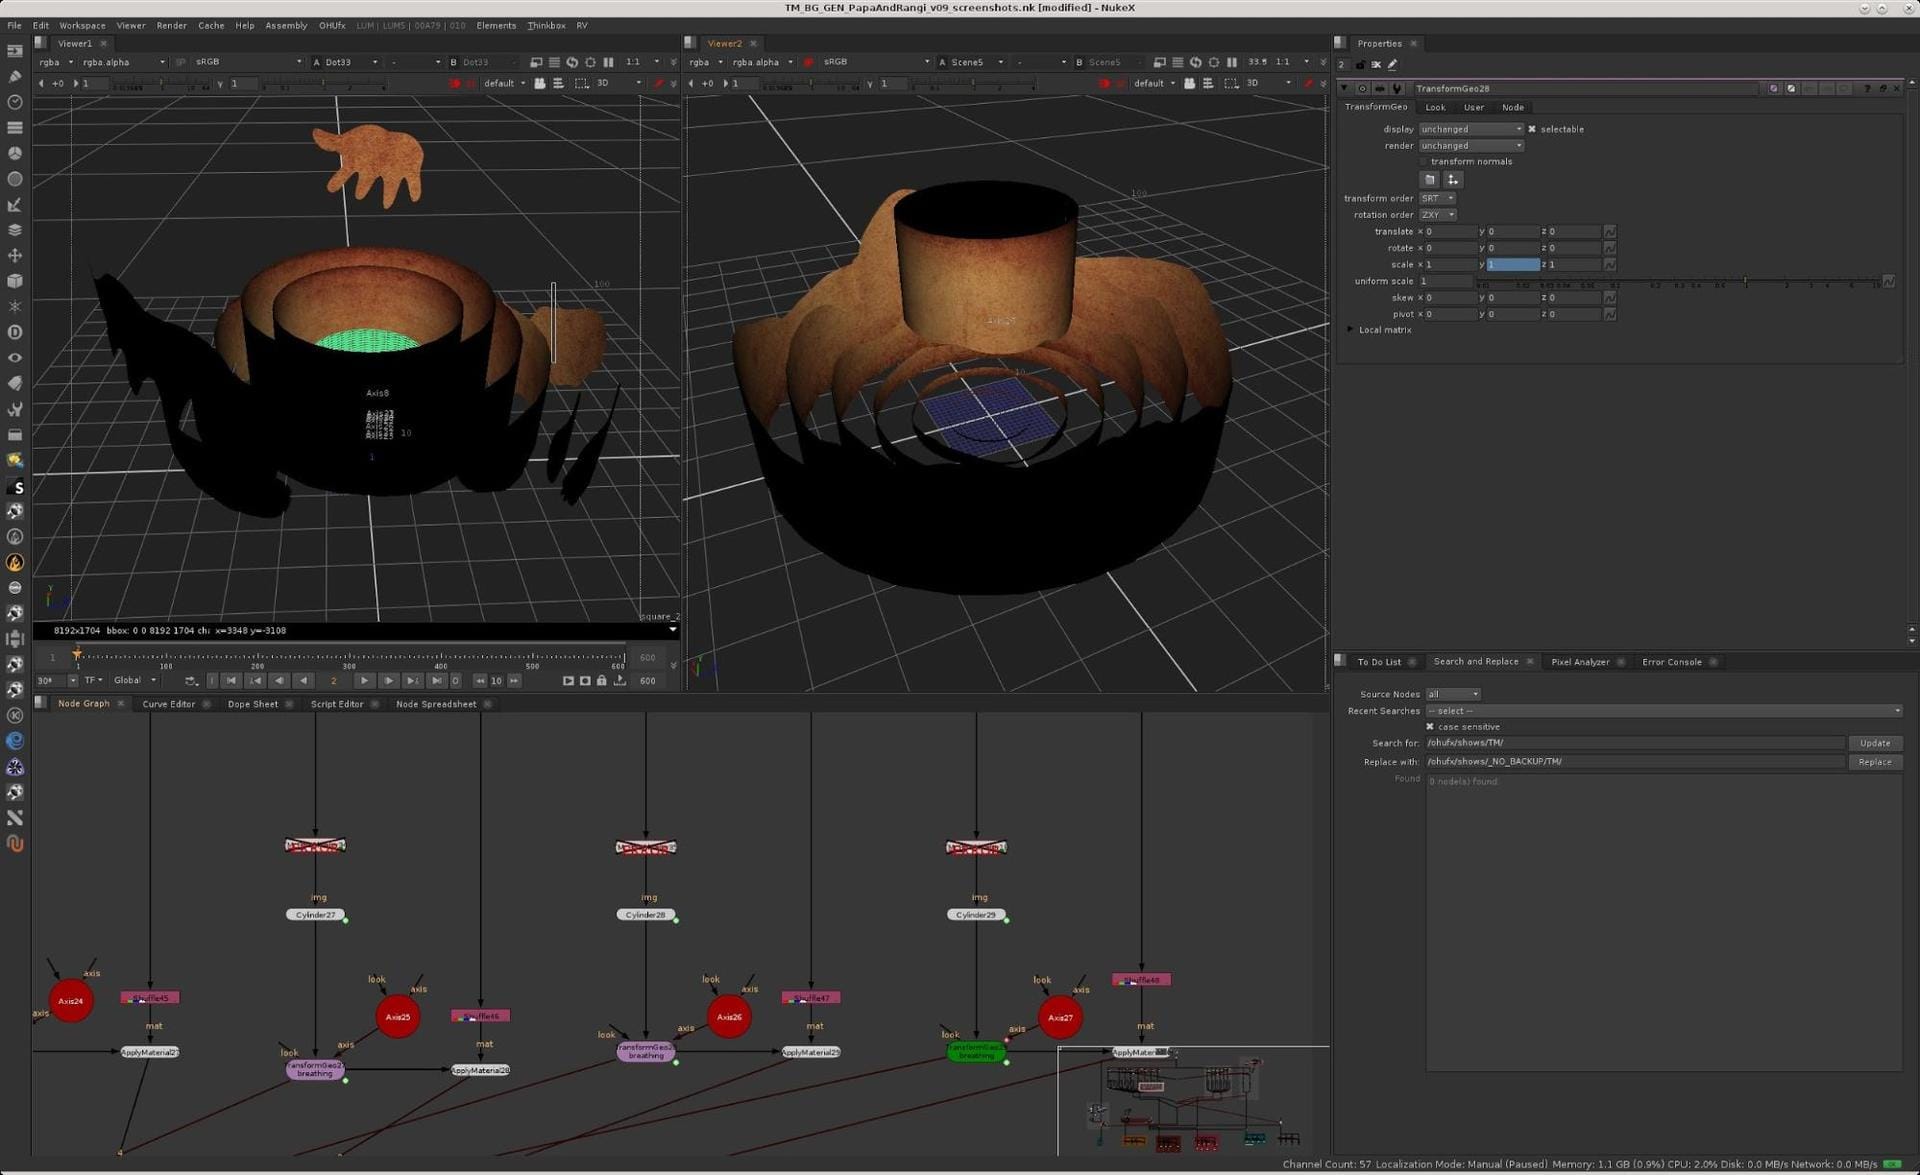Toggle the case sensitive checkbox
Screen dimensions: 1920x1175
pos(1430,727)
